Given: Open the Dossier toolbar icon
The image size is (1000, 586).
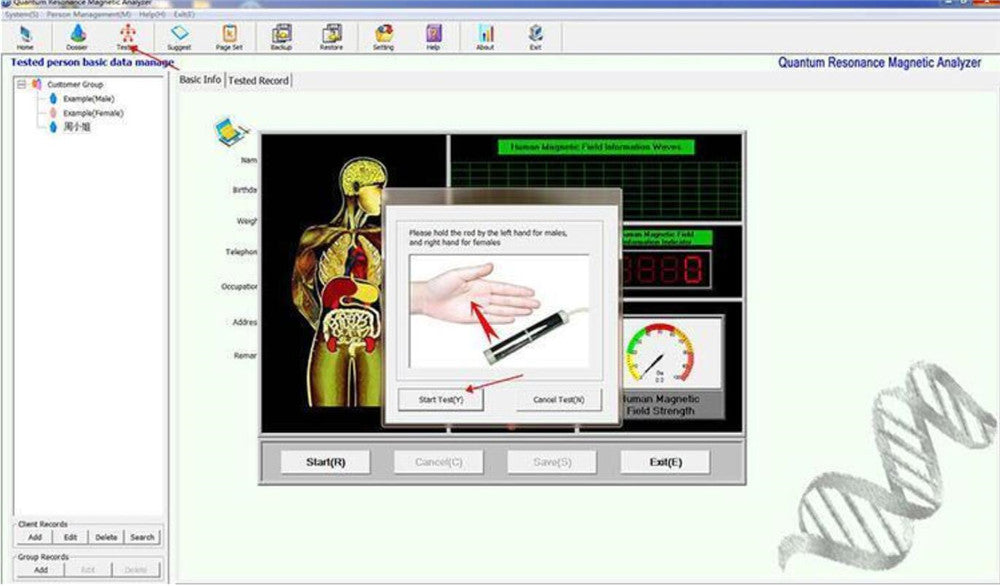Looking at the screenshot, I should [x=78, y=37].
